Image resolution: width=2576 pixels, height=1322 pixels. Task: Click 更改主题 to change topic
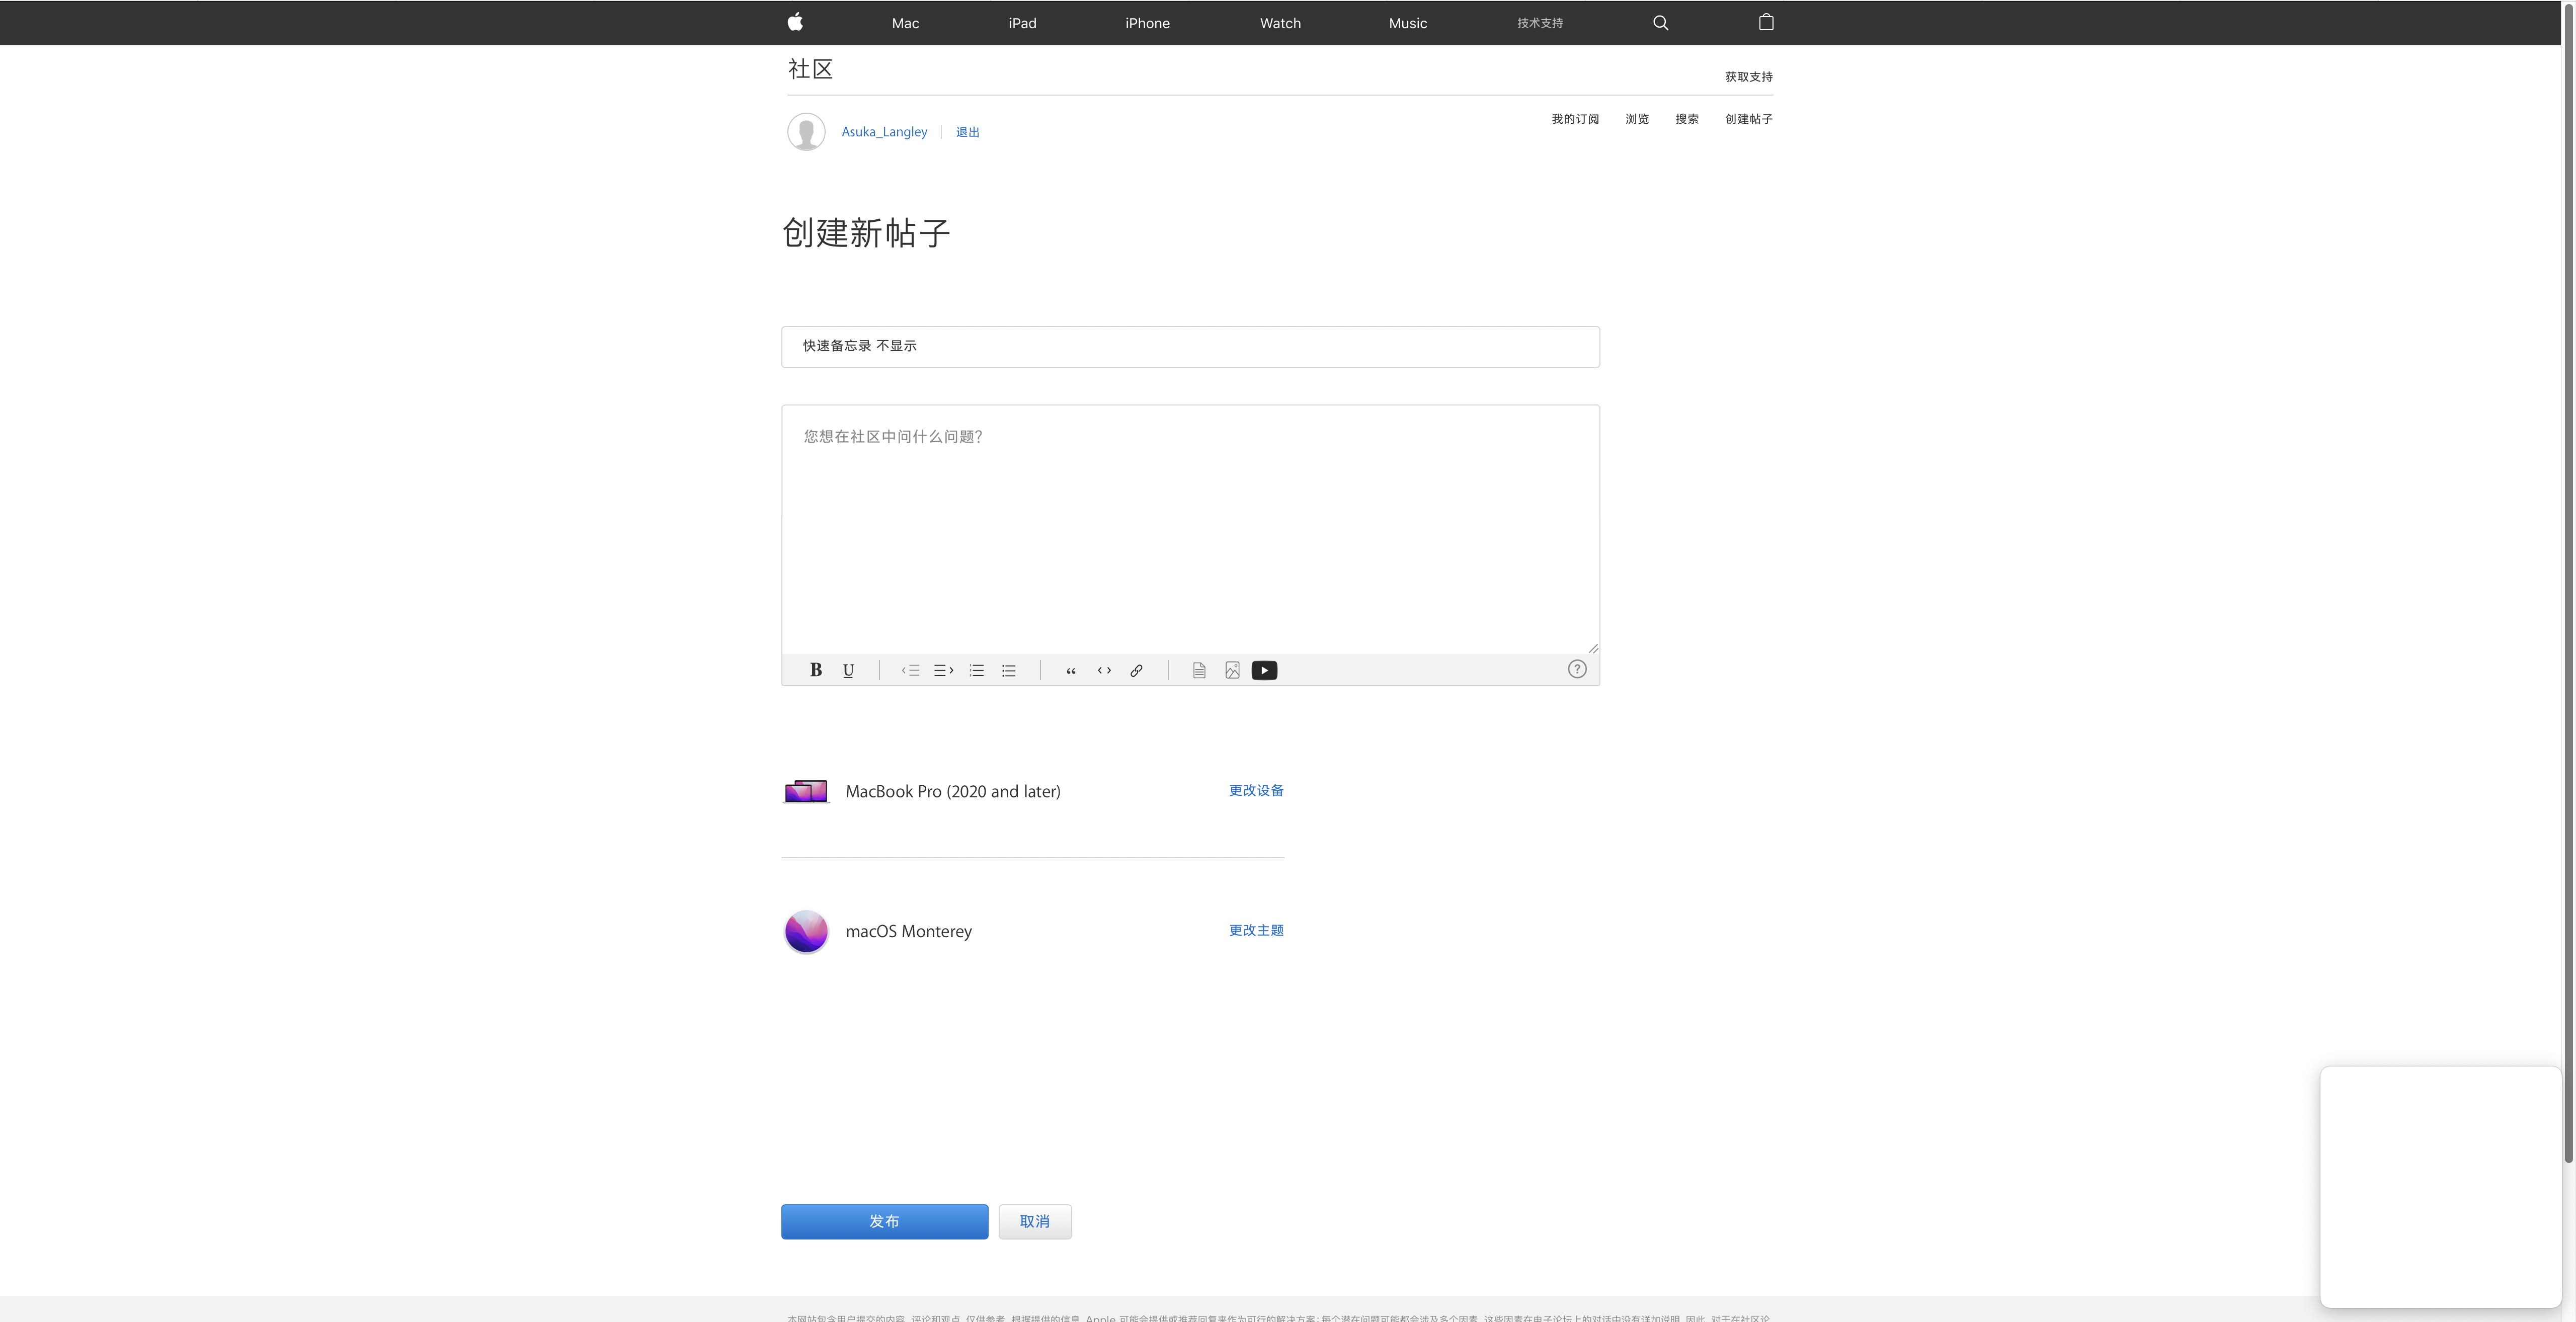click(x=1256, y=930)
